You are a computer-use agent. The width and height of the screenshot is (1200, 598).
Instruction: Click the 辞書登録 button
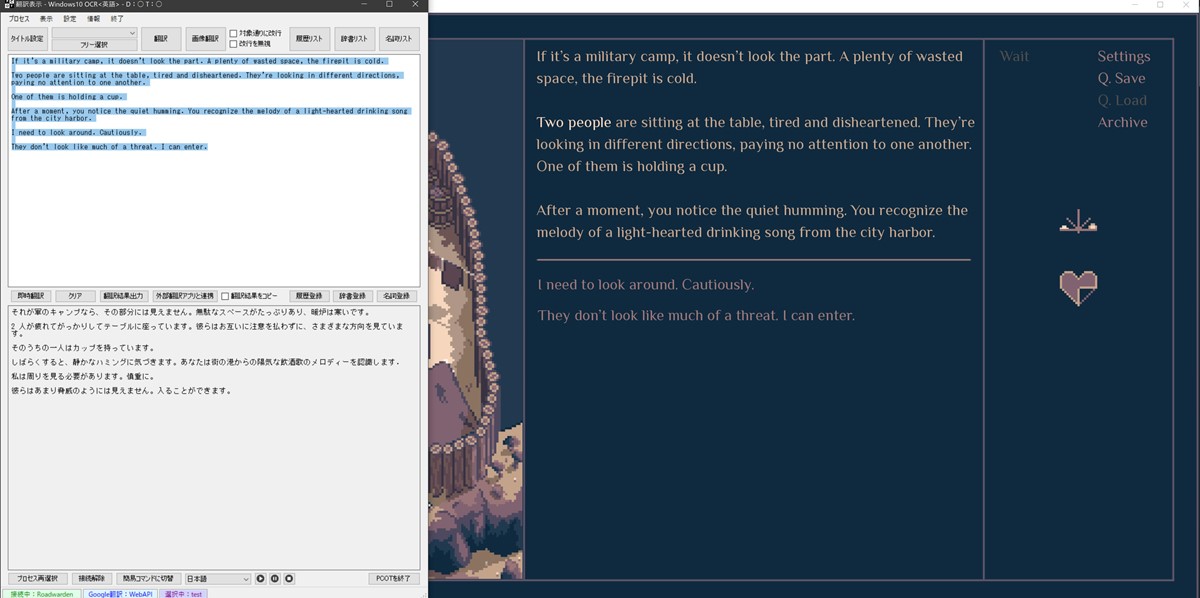pos(354,296)
